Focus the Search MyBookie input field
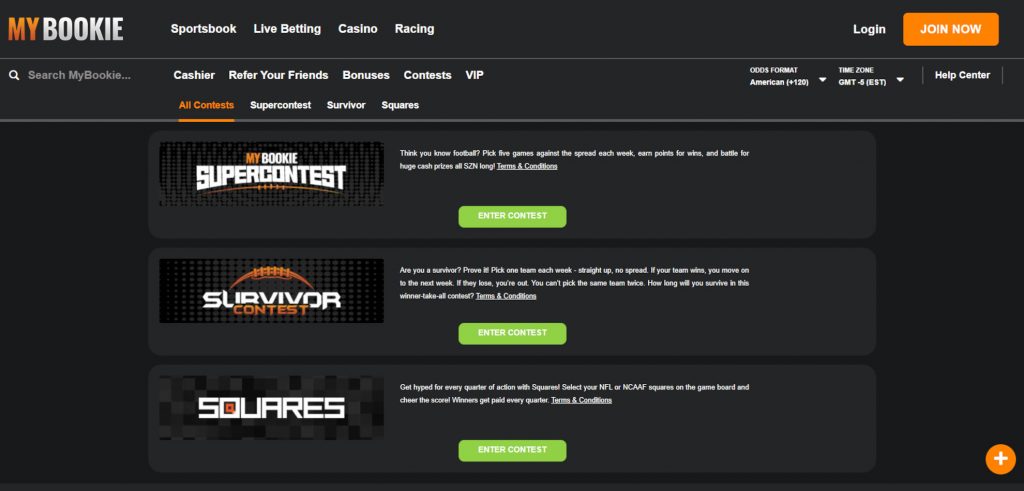This screenshot has height=491, width=1024. coord(80,75)
